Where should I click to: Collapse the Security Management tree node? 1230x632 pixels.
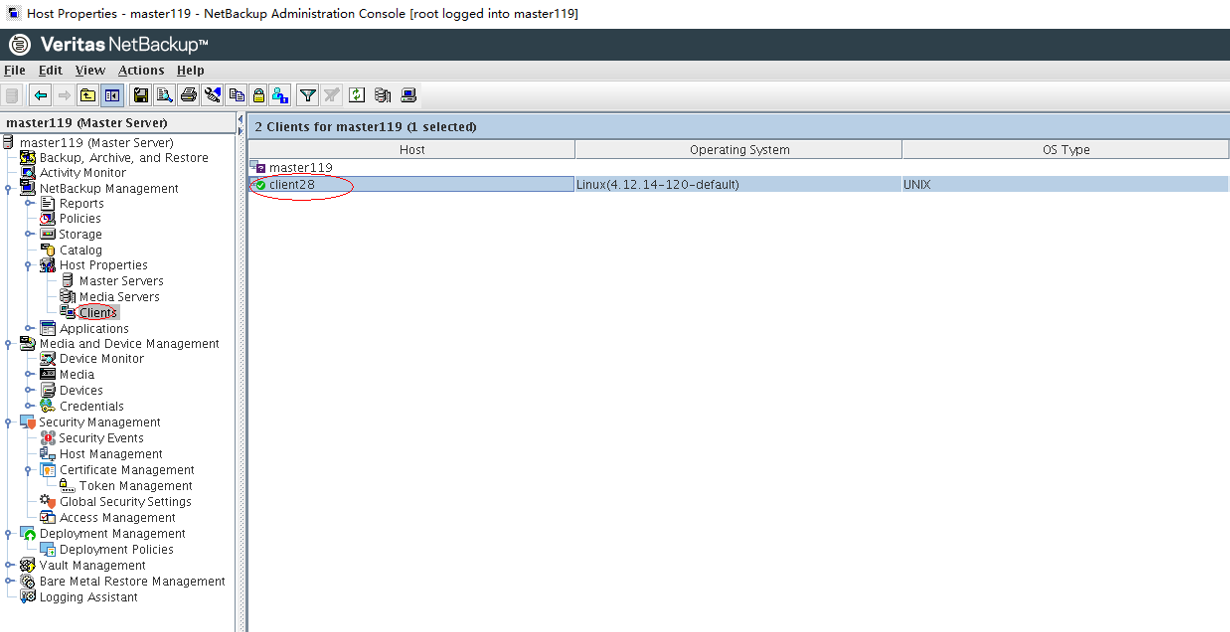click(x=9, y=423)
